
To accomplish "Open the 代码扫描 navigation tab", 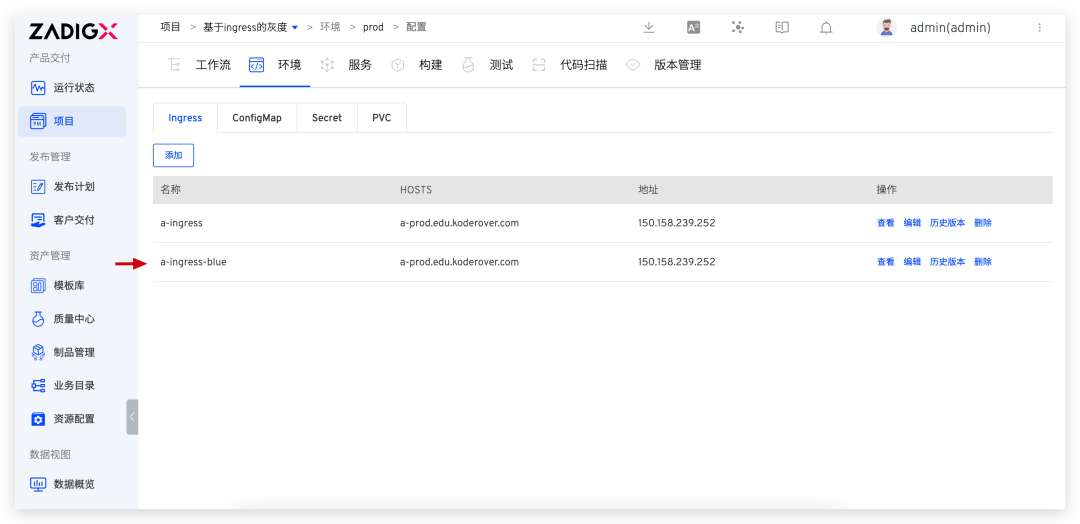I will pos(584,65).
